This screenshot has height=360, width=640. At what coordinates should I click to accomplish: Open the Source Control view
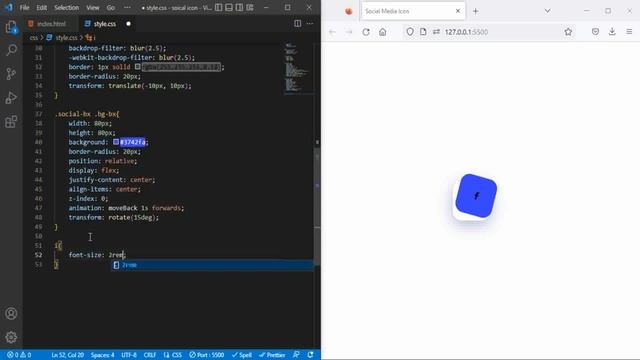[x=11, y=74]
